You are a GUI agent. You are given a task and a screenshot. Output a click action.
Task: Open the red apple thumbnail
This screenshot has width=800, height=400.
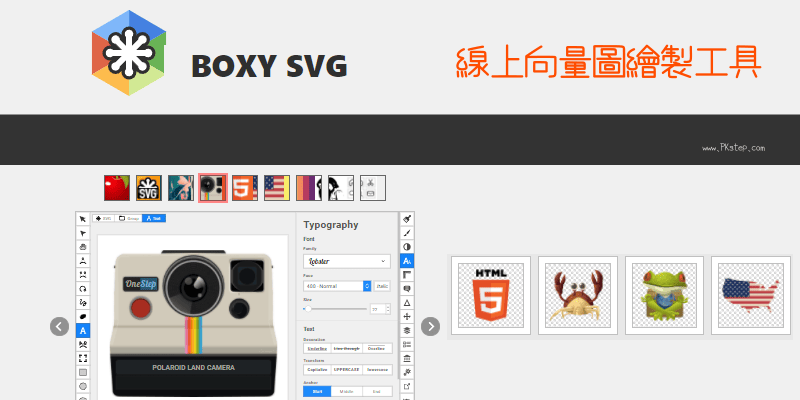(117, 188)
